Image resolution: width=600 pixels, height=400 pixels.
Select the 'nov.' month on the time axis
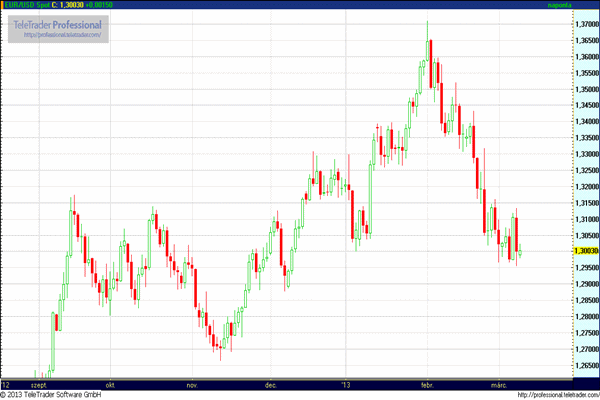192,384
